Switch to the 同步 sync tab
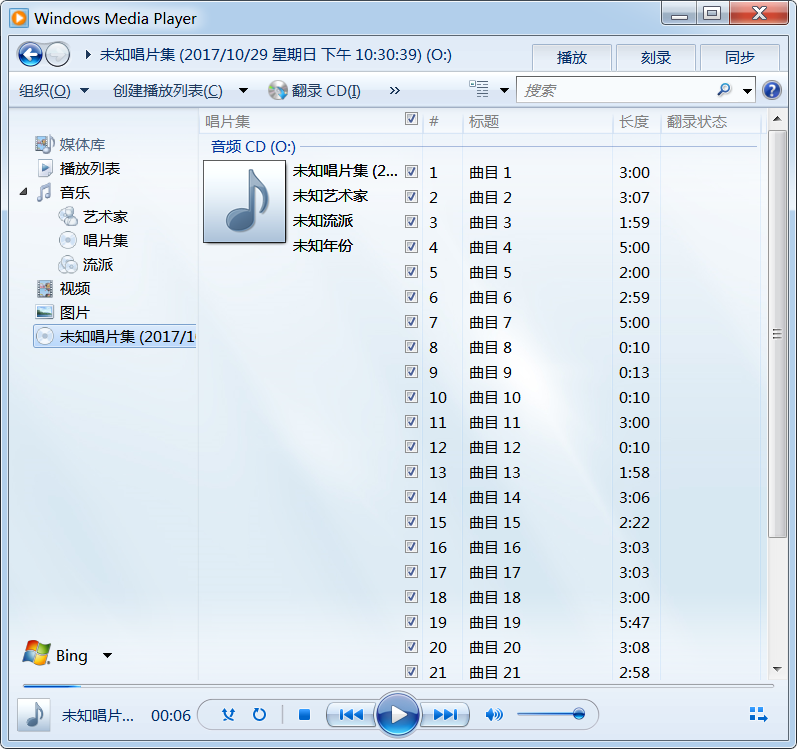The height and width of the screenshot is (749, 797). tap(740, 57)
